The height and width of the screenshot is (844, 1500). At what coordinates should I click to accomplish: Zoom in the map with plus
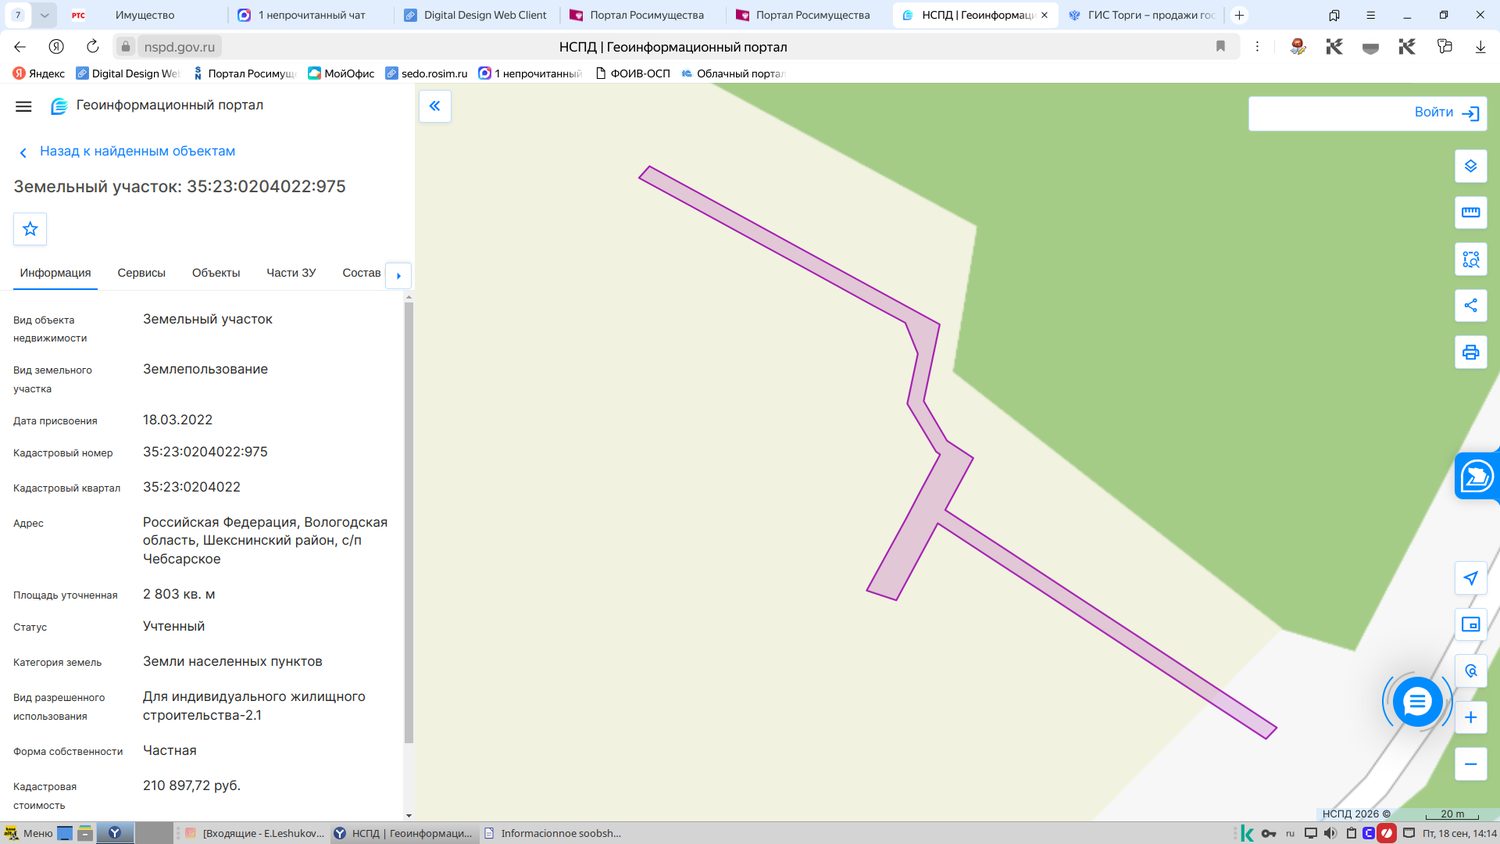click(1470, 717)
